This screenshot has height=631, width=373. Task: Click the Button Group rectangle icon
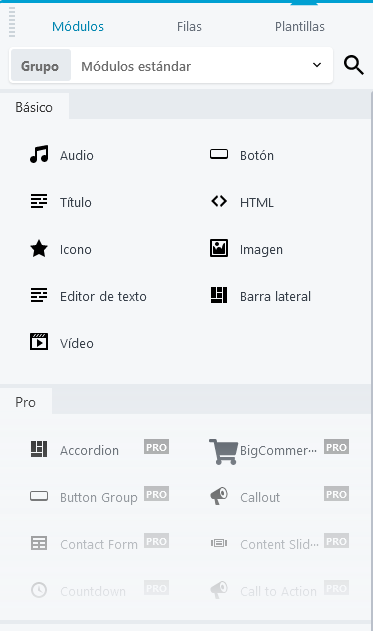point(39,496)
